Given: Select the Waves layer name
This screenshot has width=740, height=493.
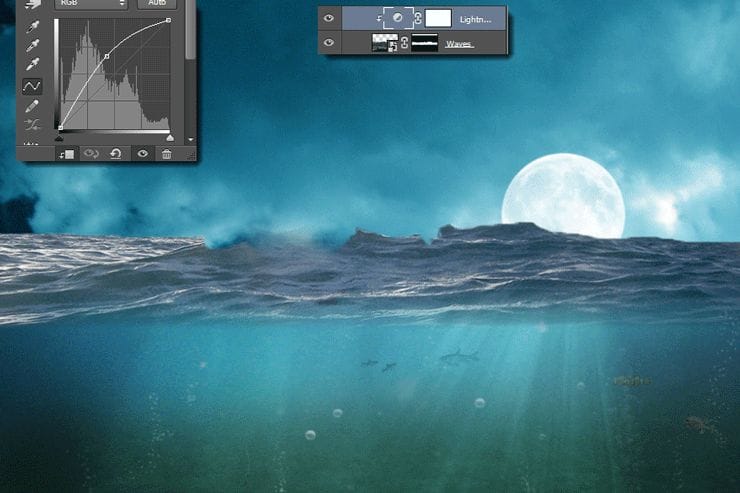Looking at the screenshot, I should 459,44.
